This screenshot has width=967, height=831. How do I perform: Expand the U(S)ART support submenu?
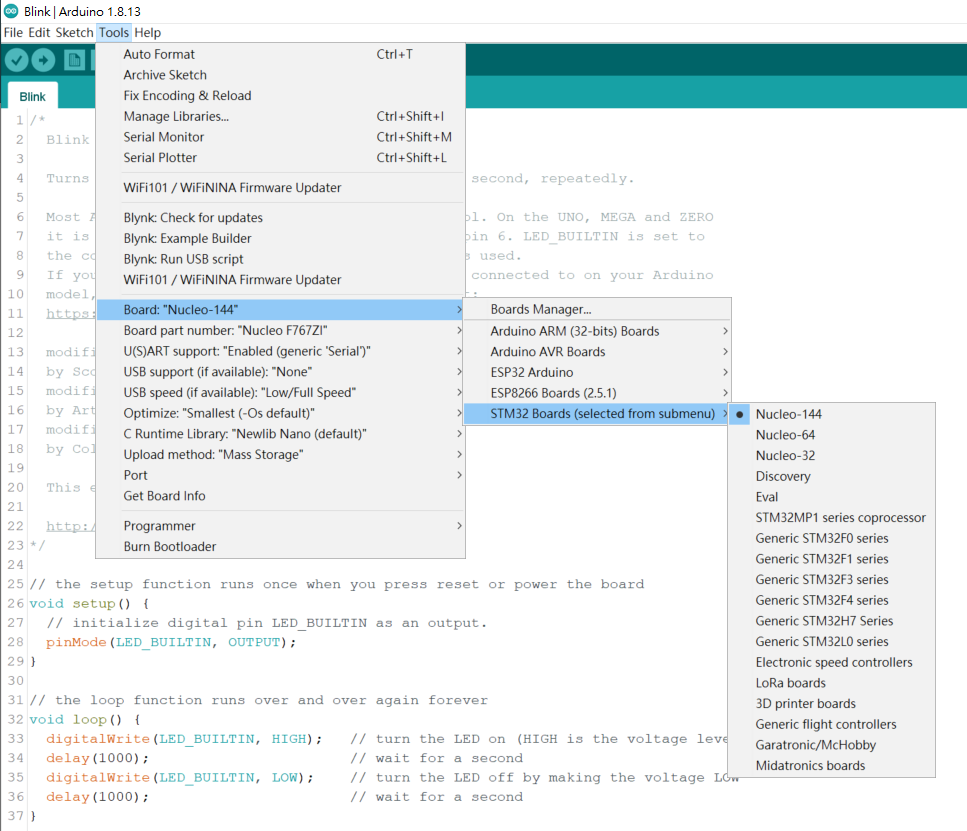pyautogui.click(x=281, y=351)
